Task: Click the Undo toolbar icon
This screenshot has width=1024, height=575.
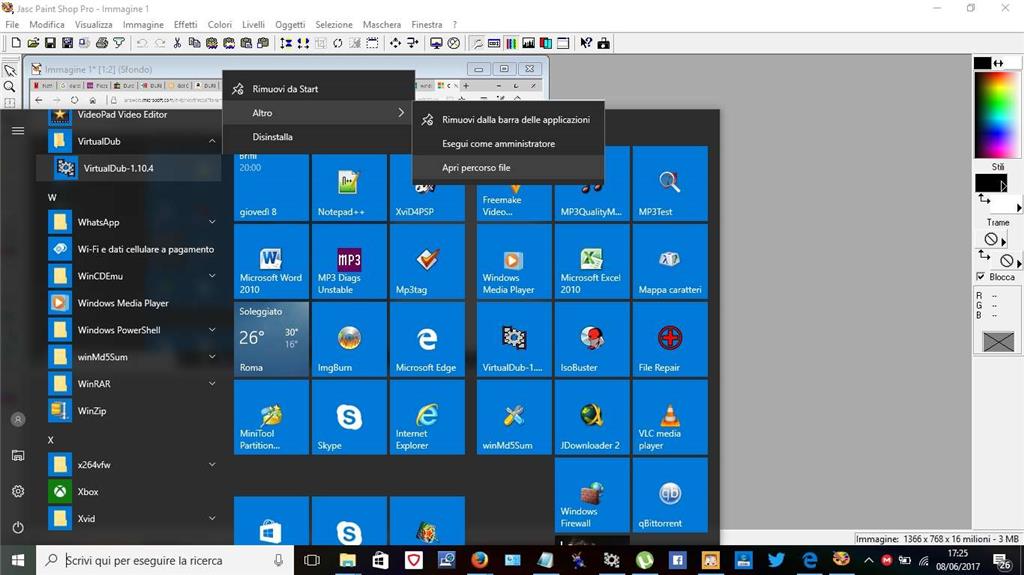Action: [x=142, y=43]
